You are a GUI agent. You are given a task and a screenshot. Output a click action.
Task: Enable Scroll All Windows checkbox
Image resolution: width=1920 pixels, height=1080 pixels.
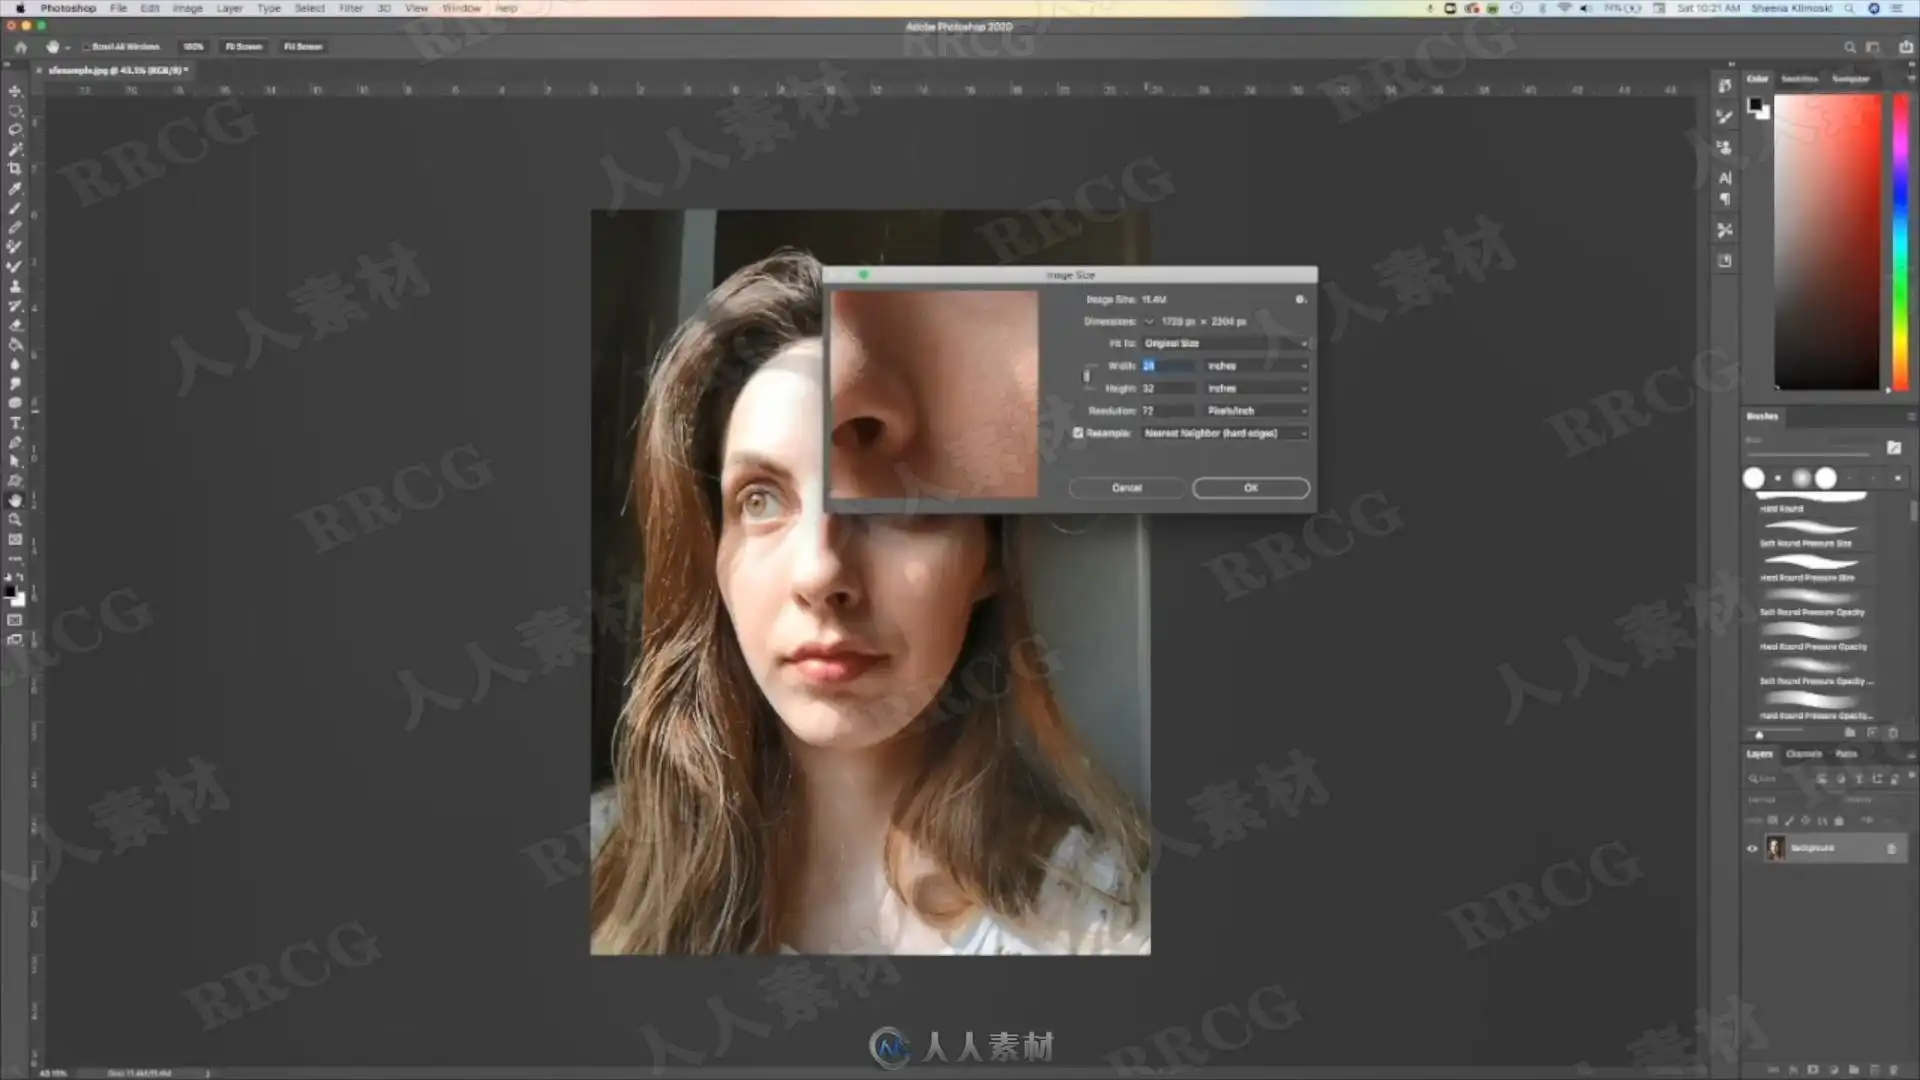click(x=86, y=47)
